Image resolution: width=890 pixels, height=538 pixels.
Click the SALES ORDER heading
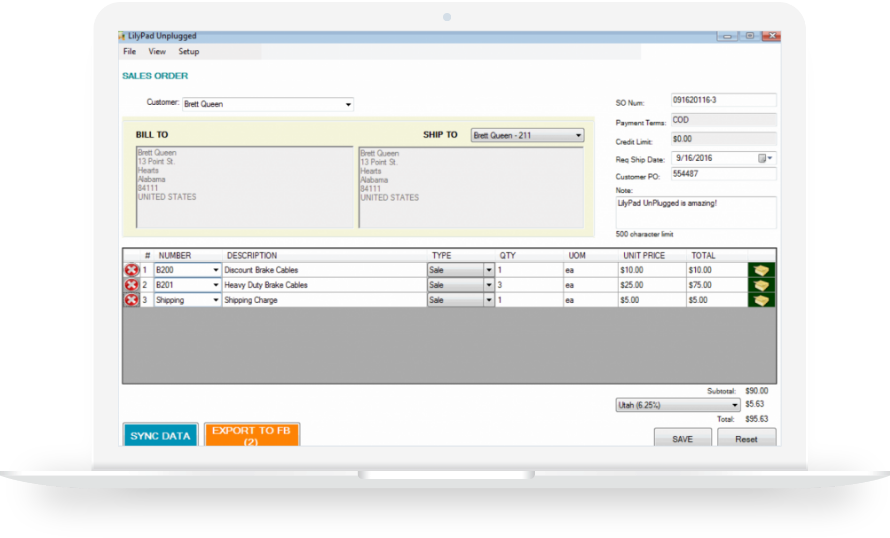(x=155, y=76)
